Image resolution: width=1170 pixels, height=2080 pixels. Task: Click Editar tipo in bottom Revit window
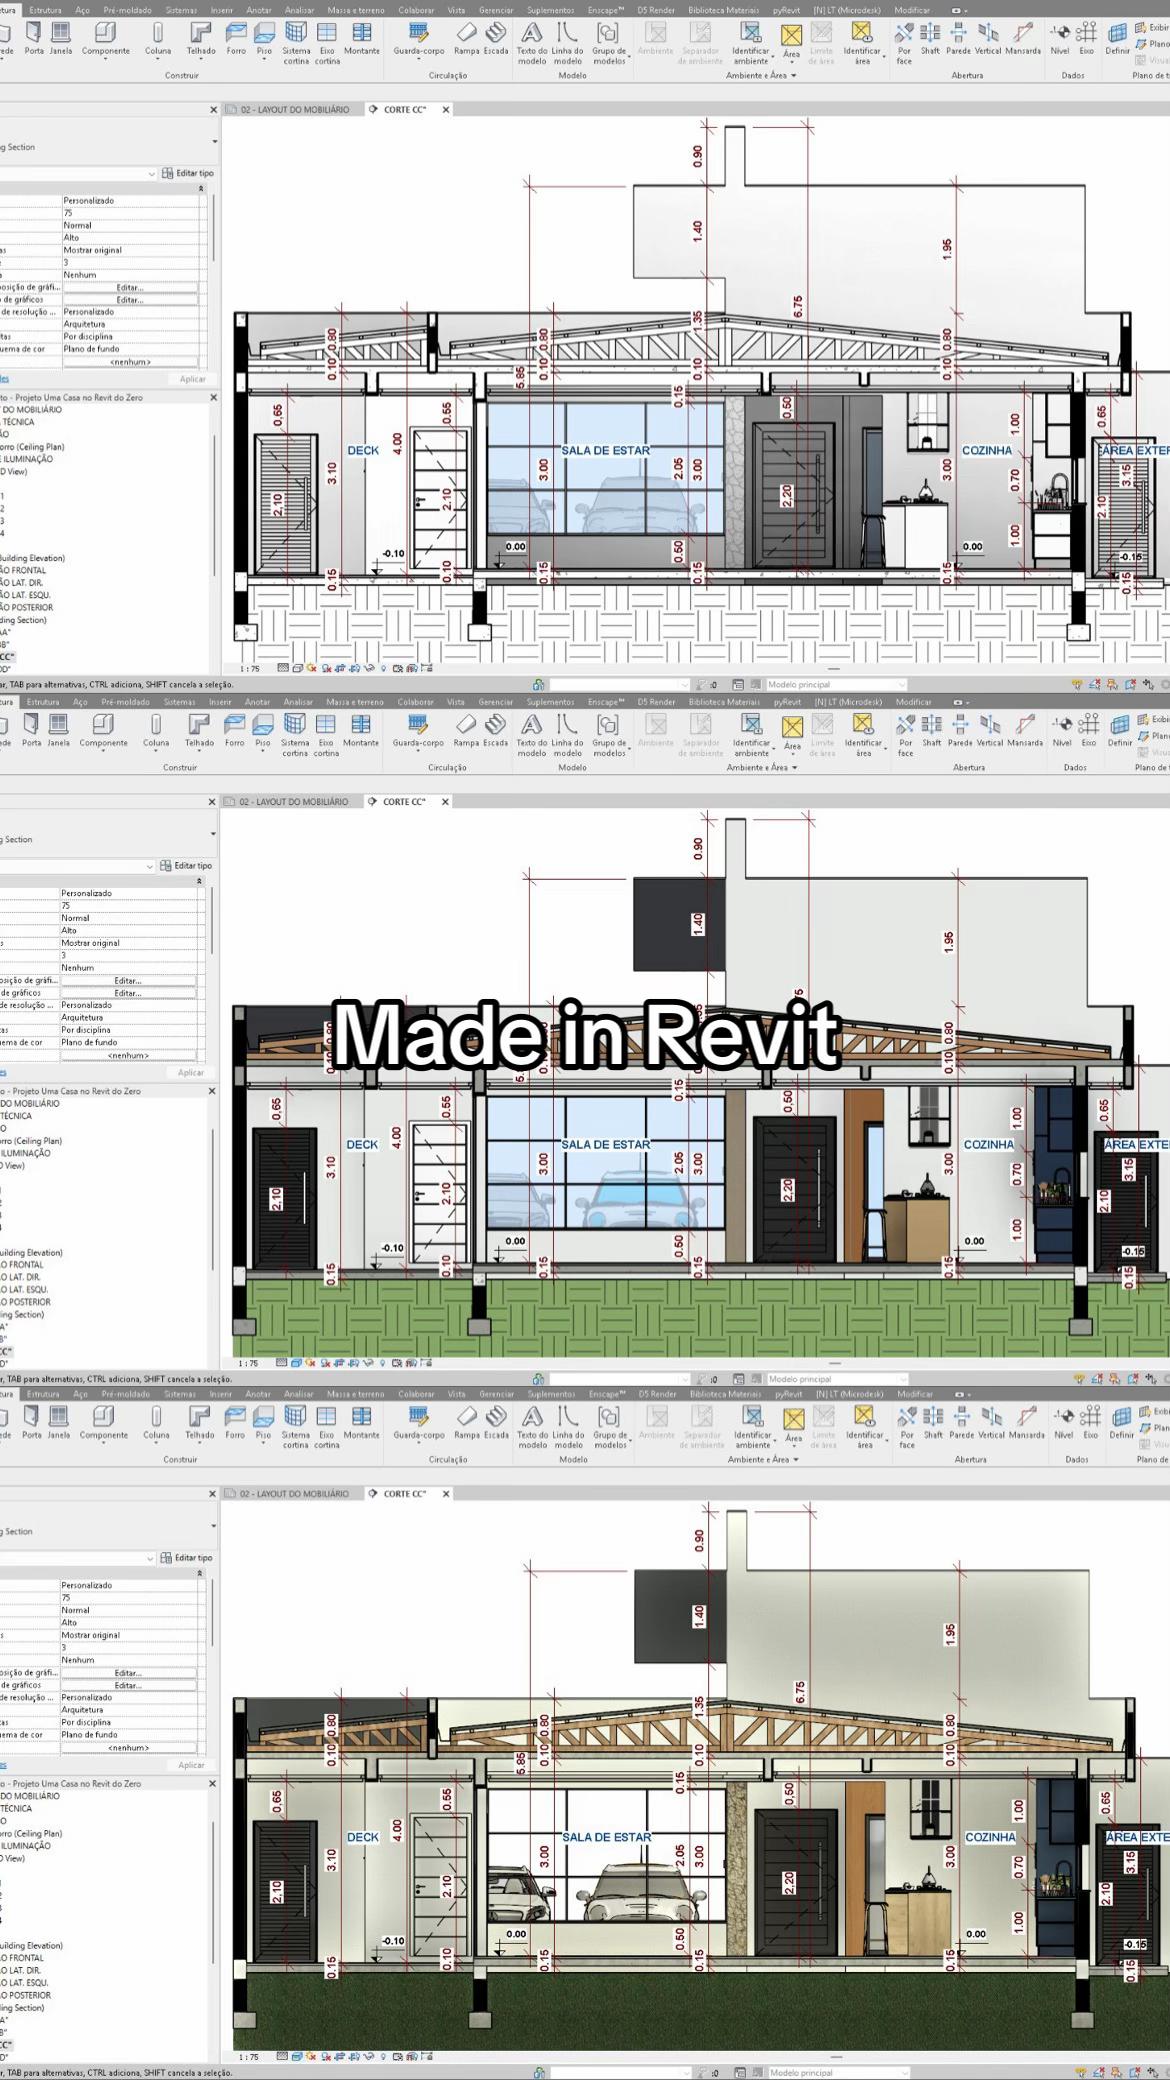(187, 1558)
